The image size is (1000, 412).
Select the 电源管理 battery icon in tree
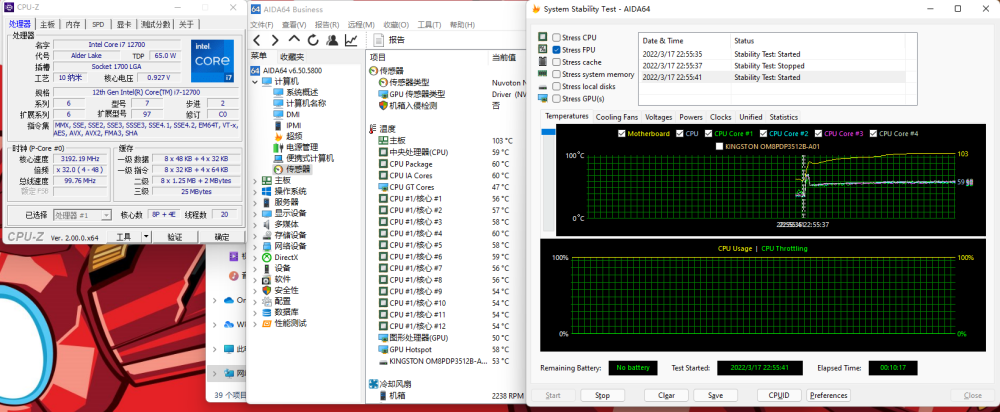(278, 147)
